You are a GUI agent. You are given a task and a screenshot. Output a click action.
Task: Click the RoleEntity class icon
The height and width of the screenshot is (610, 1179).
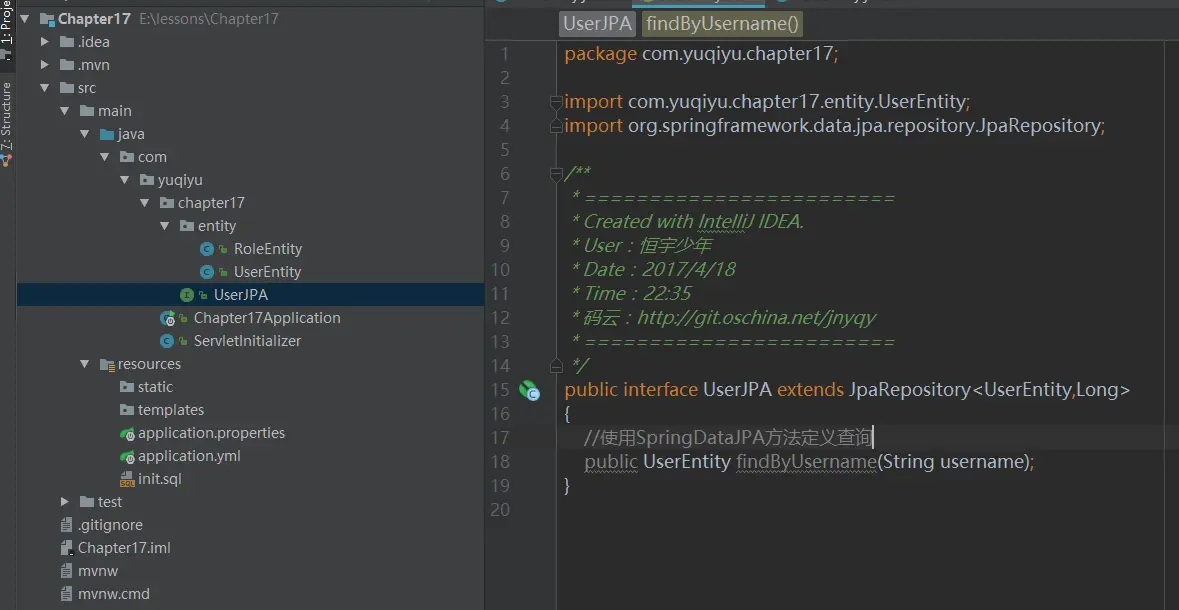(207, 249)
